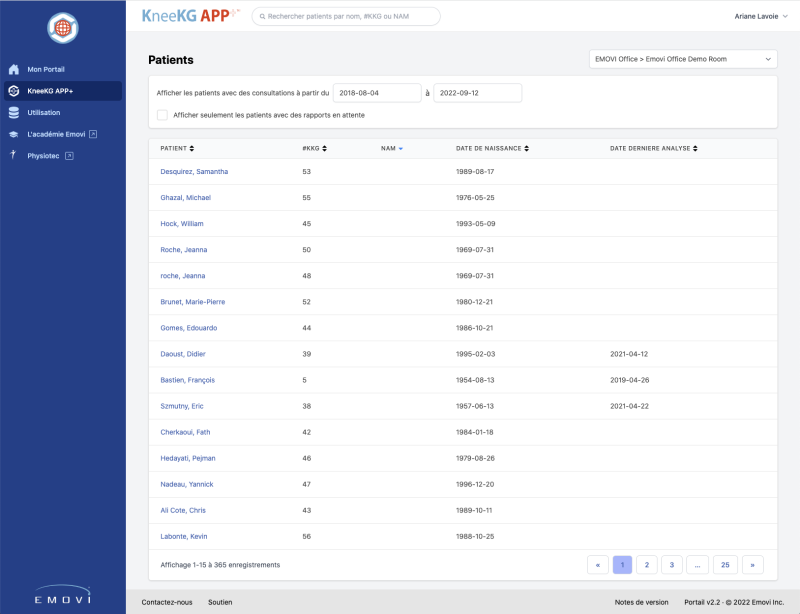Click the L'académie Emovi graduation cap icon
The height and width of the screenshot is (614, 800).
[14, 134]
